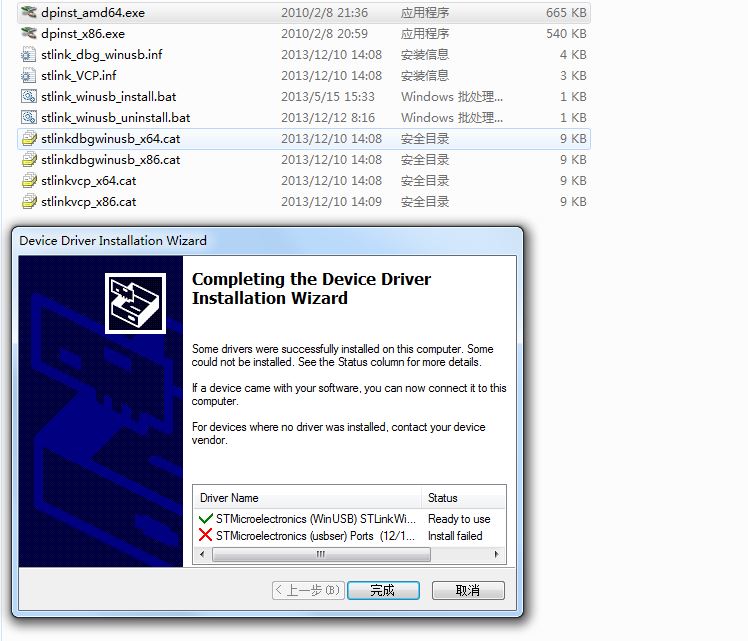Image resolution: width=748 pixels, height=641 pixels.
Task: Select the STMicroelectronics (usbser) Ports driver row
Action: point(349,536)
